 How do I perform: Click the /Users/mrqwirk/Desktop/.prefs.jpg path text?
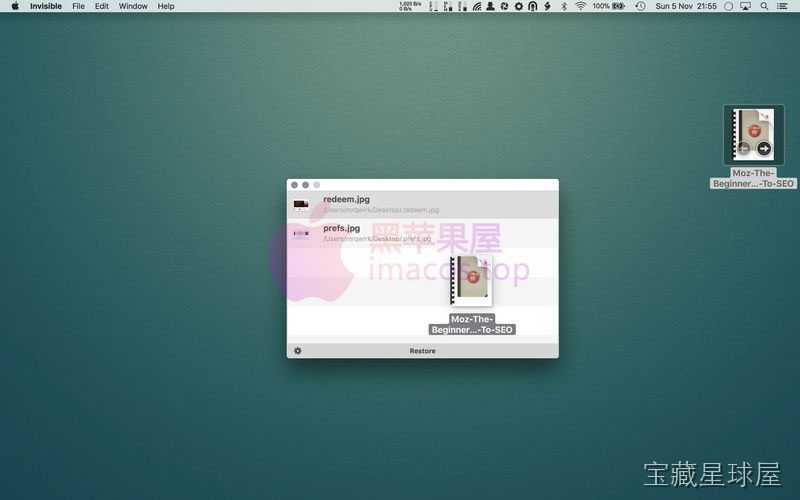coord(377,239)
